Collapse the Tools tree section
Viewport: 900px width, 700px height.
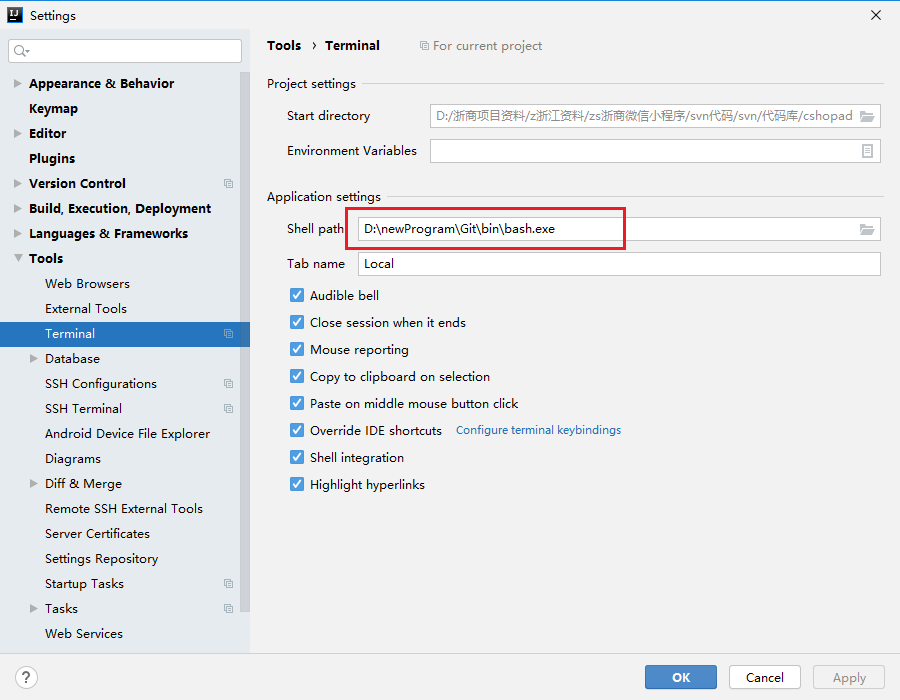[x=18, y=259]
